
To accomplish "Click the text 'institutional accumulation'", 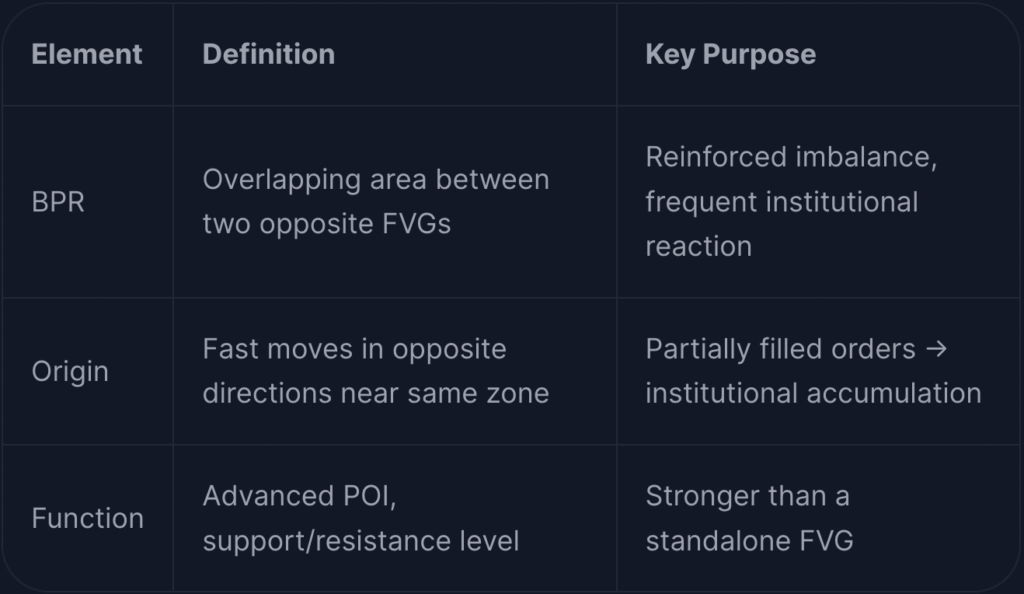I will tap(813, 394).
